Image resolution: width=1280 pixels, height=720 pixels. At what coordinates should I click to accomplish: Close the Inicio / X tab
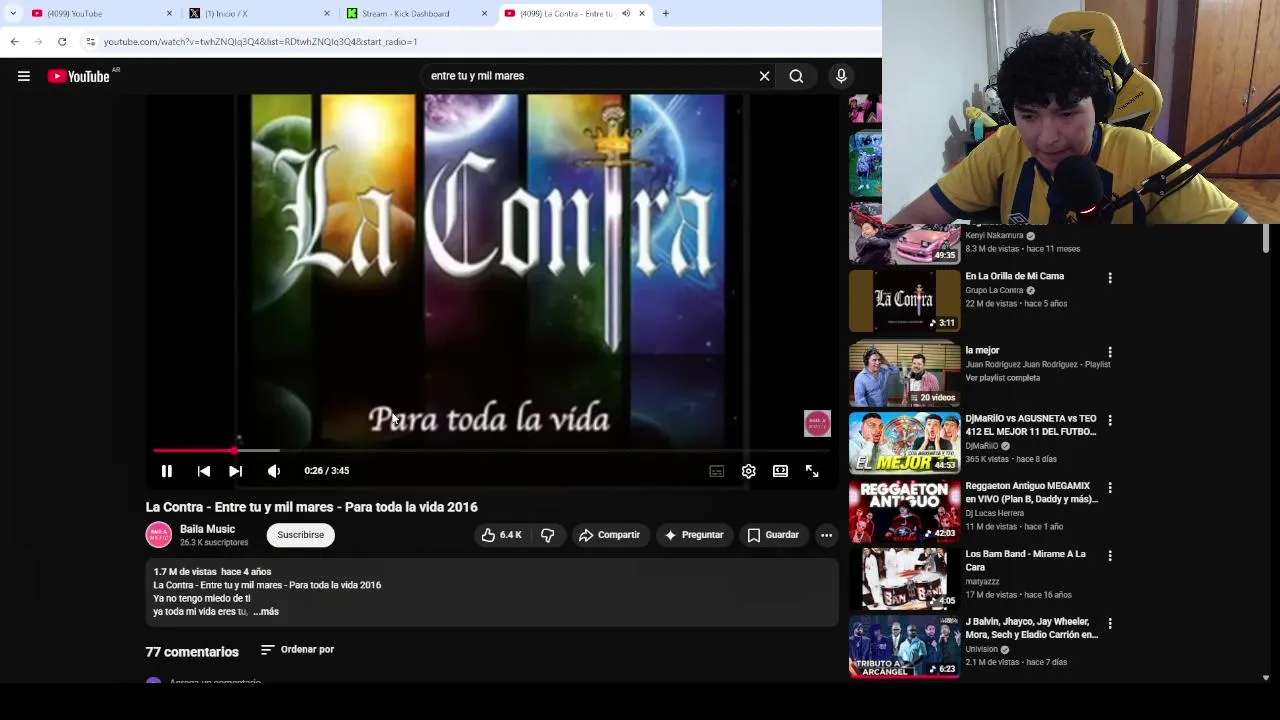tap(326, 14)
